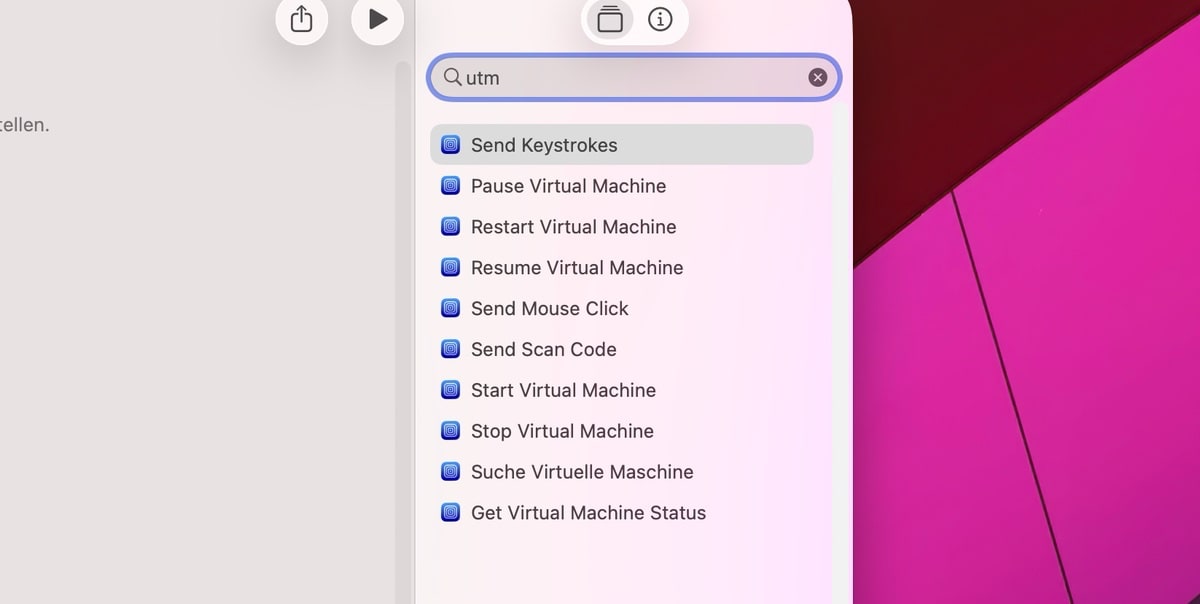Select the Send Keystrokes action
1200x604 pixels.
click(x=544, y=145)
